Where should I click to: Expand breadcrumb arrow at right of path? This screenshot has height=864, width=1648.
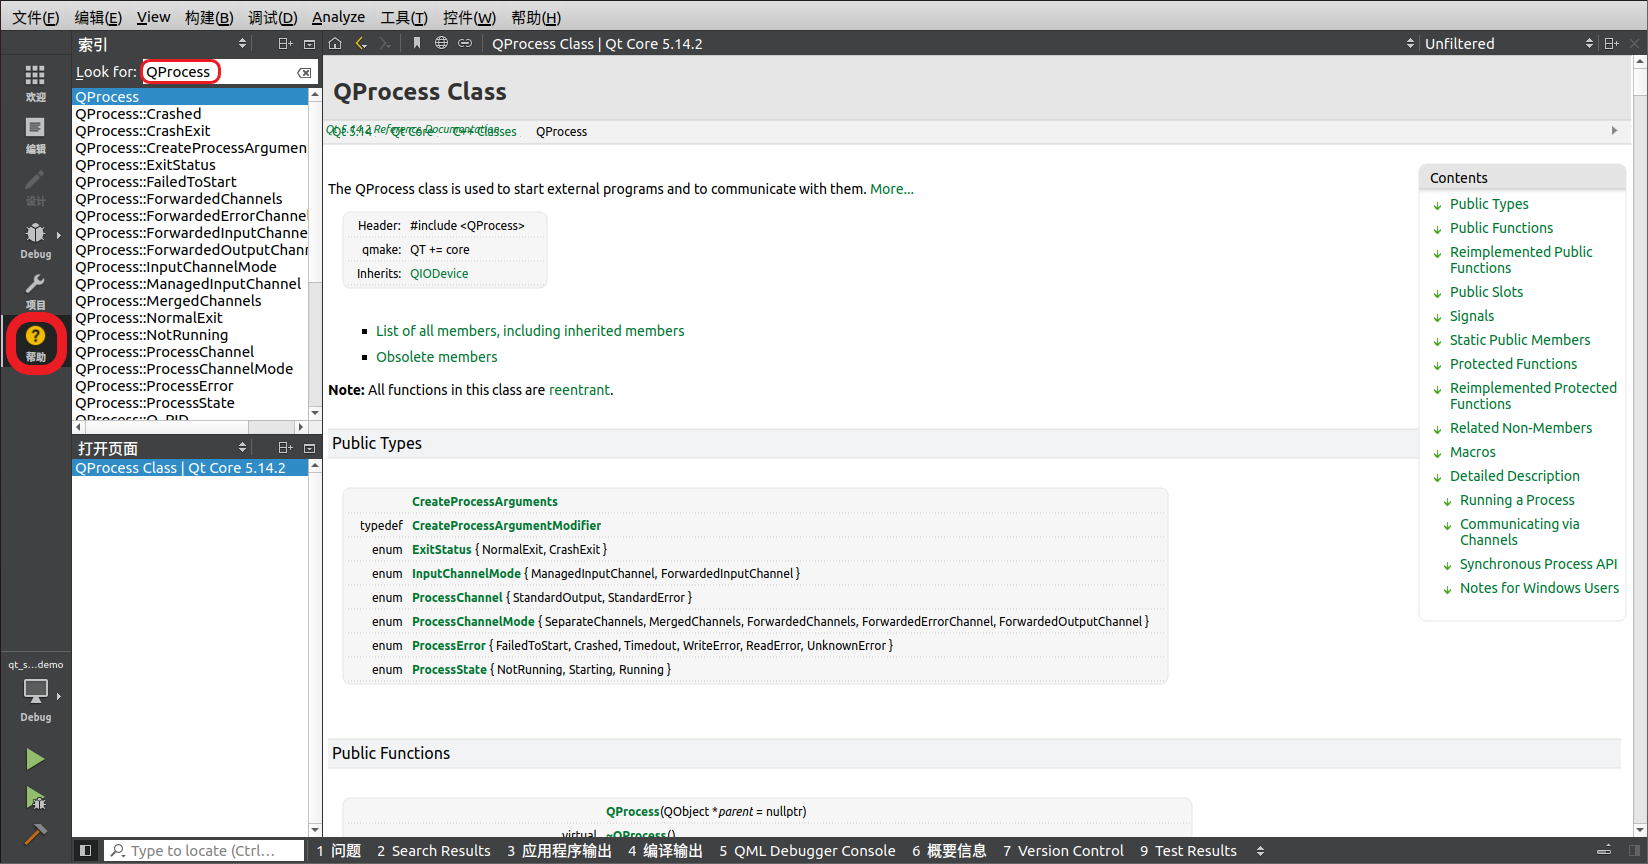pos(1614,130)
